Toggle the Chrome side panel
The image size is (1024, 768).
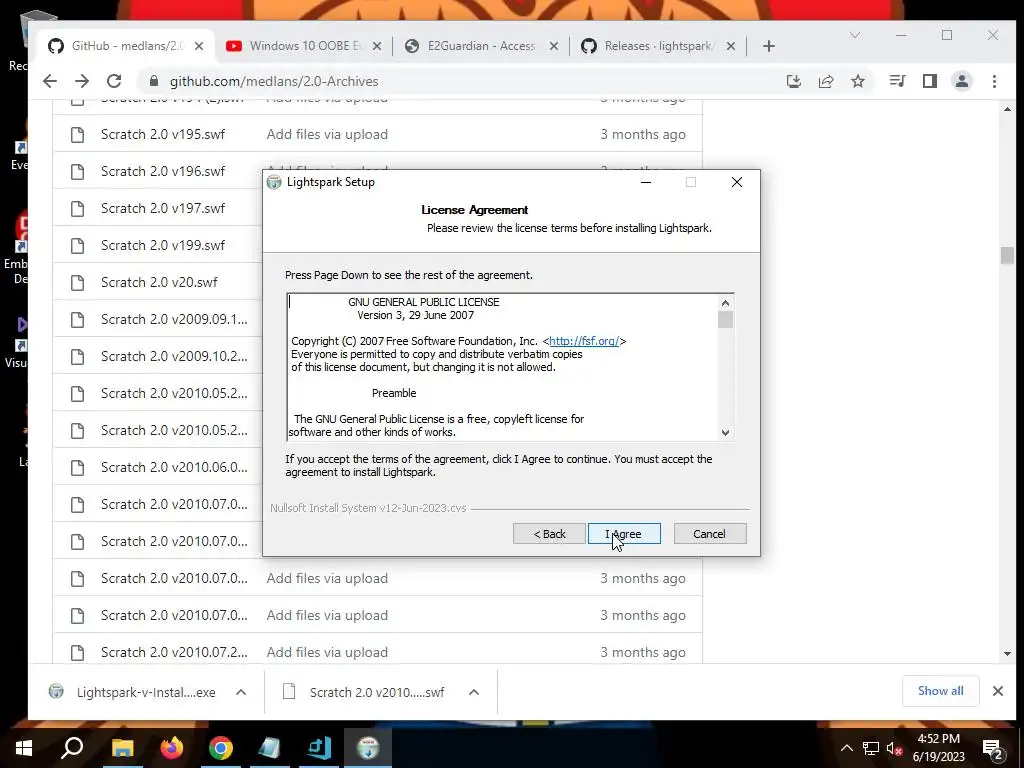(930, 81)
